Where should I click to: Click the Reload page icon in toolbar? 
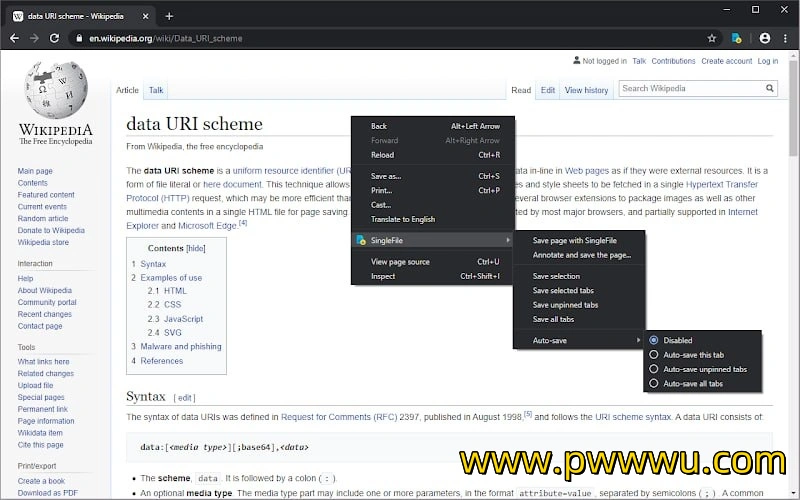pyautogui.click(x=54, y=38)
